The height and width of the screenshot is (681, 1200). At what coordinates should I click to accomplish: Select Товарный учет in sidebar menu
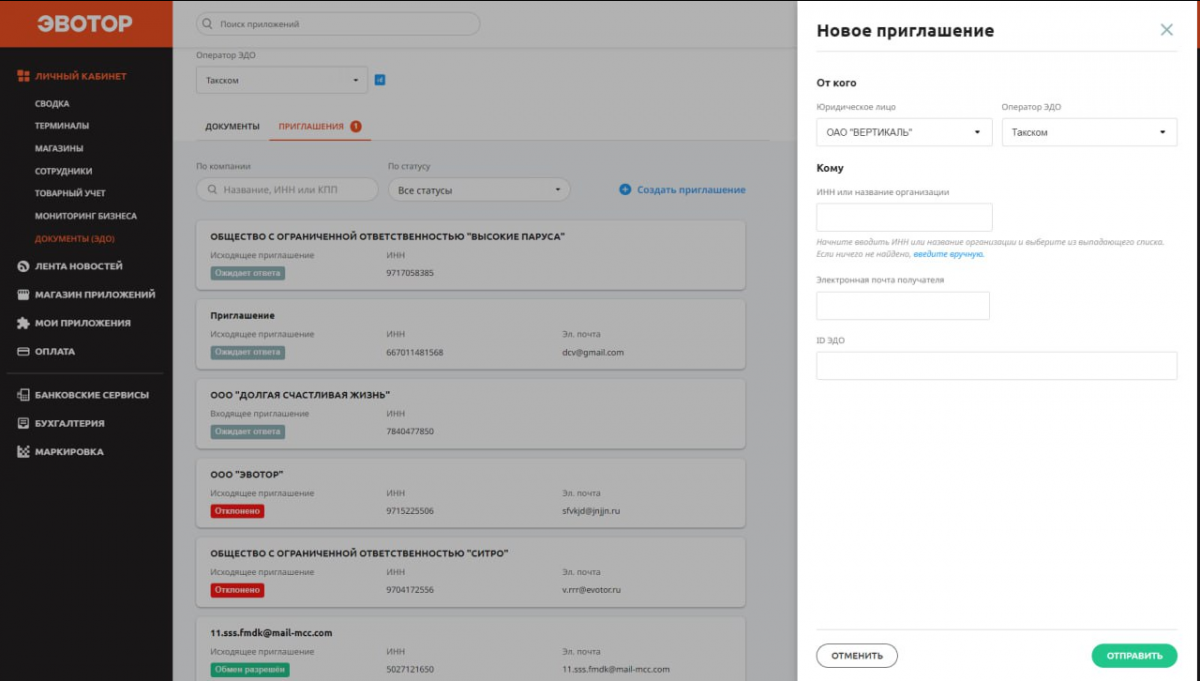coord(70,193)
